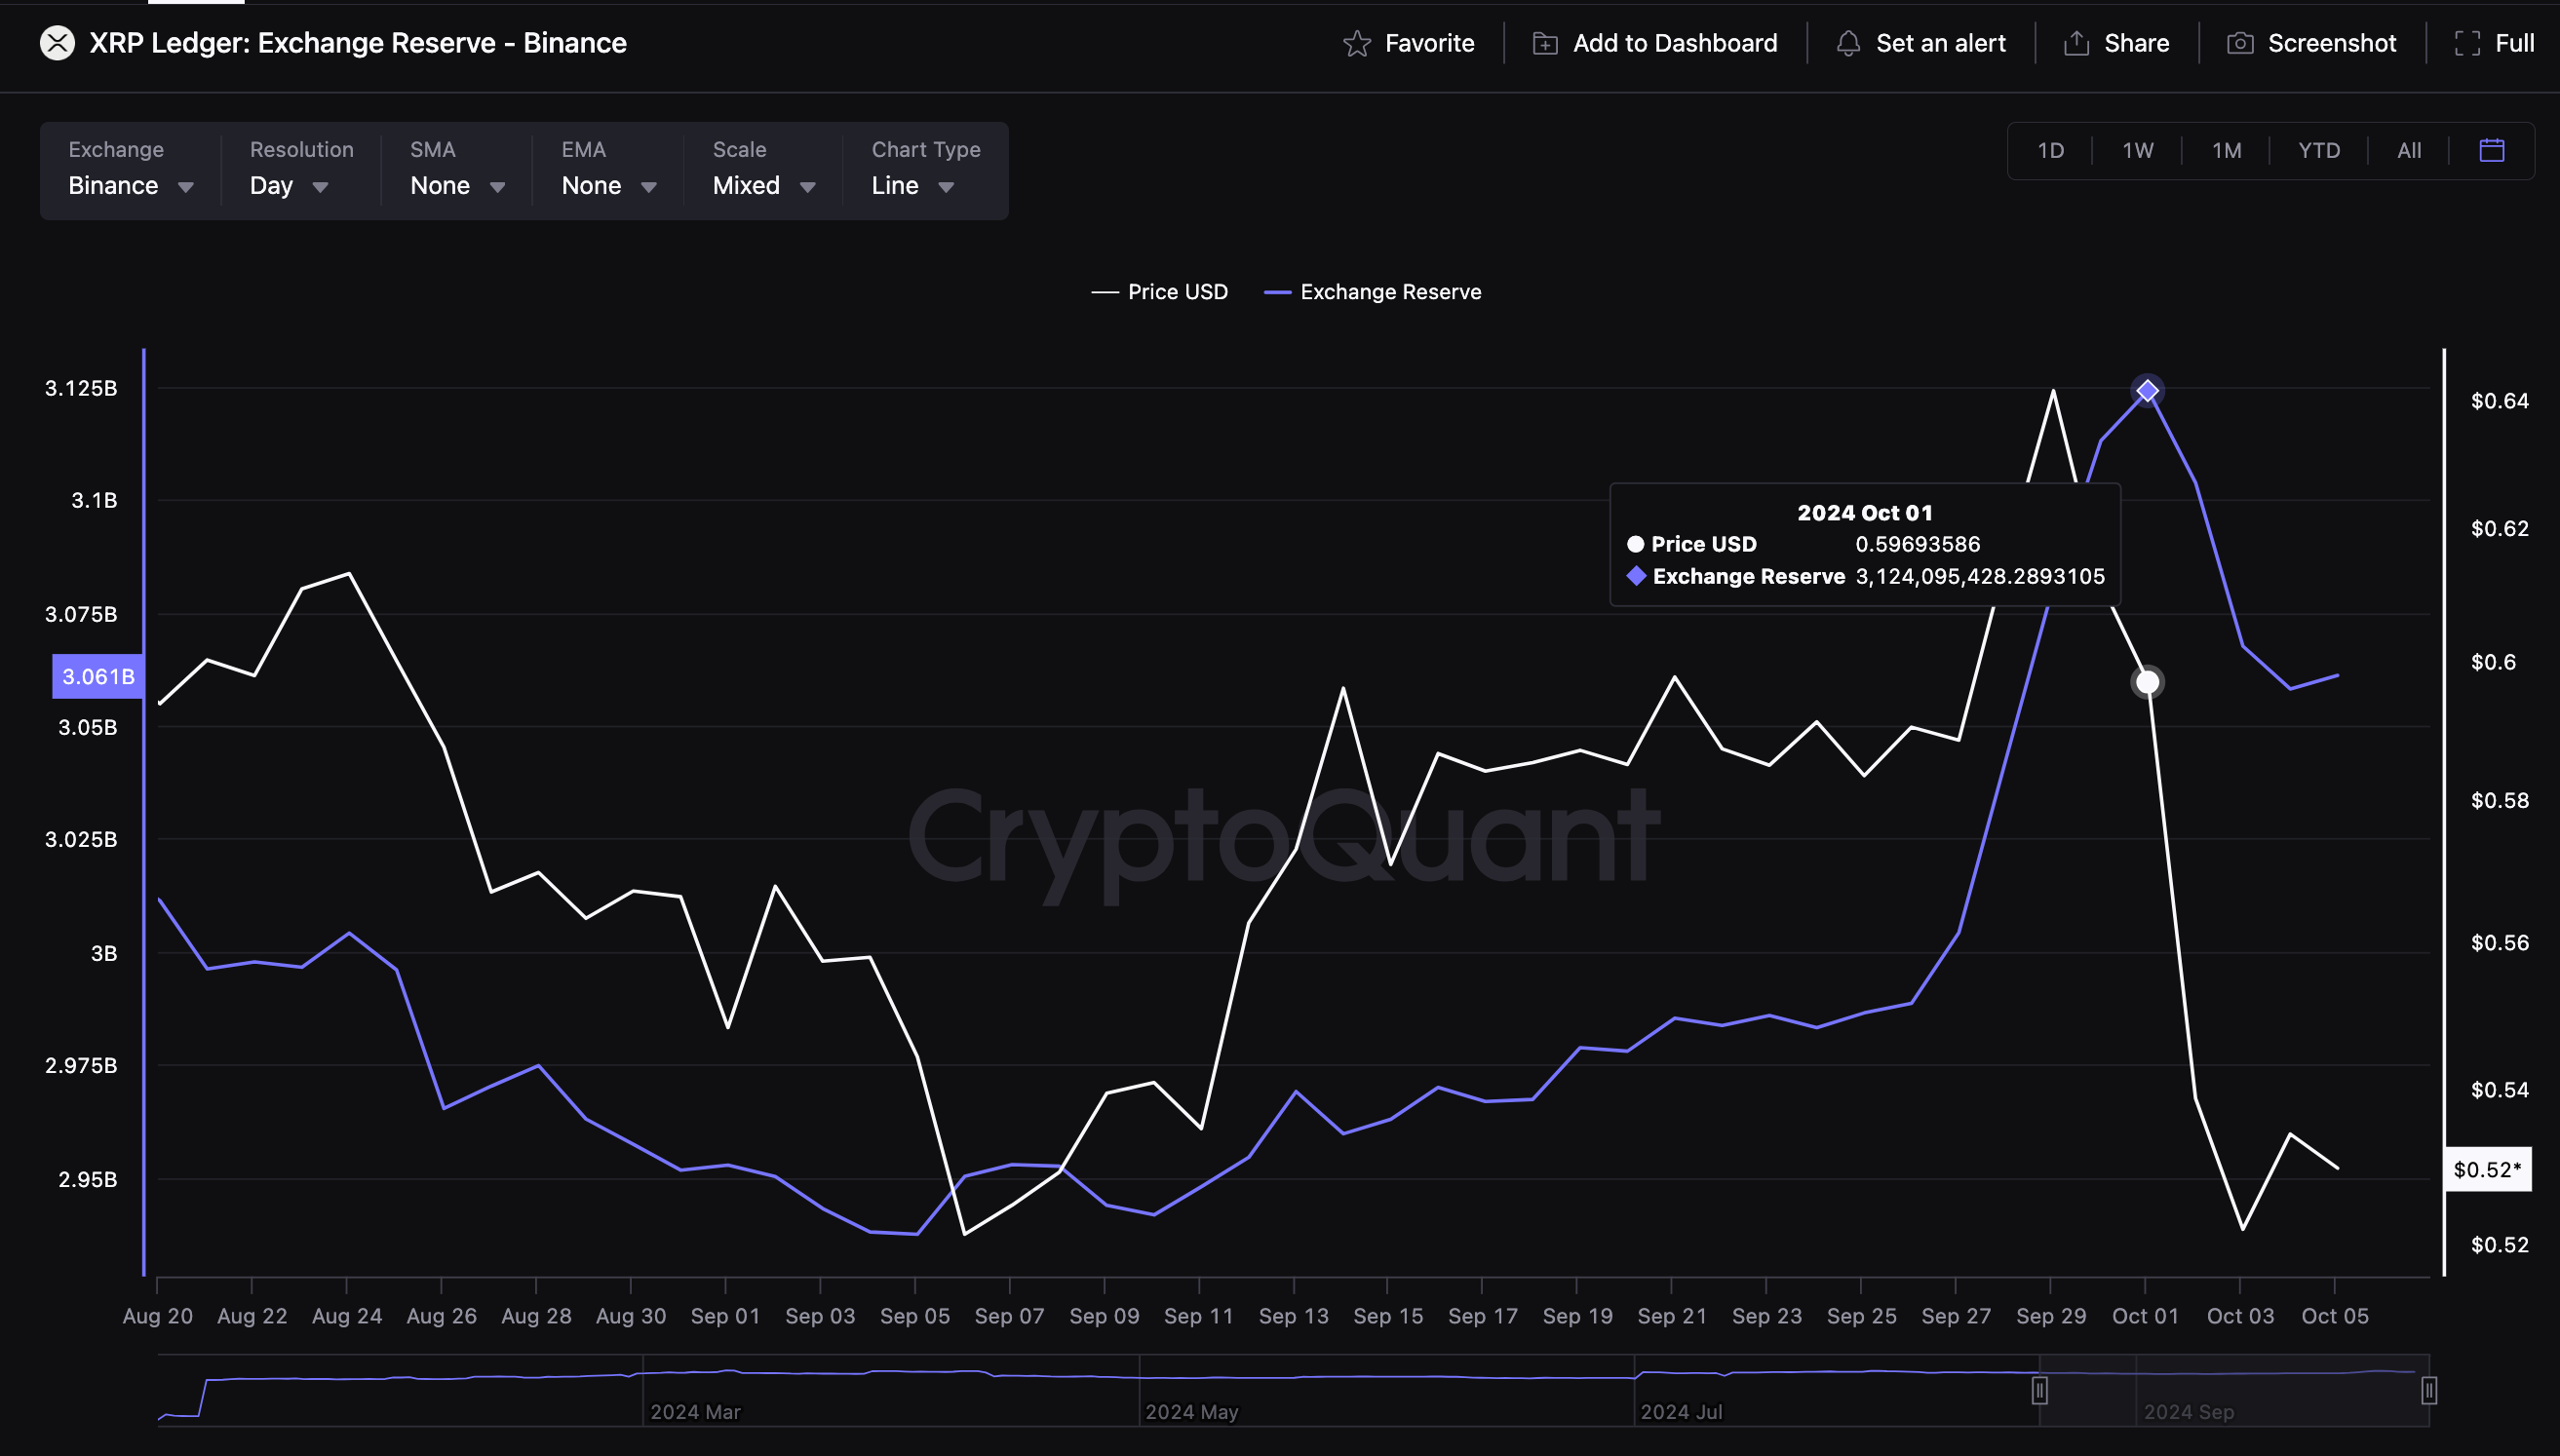Select the YTD time range
Image resolution: width=2560 pixels, height=1456 pixels.
click(x=2318, y=150)
